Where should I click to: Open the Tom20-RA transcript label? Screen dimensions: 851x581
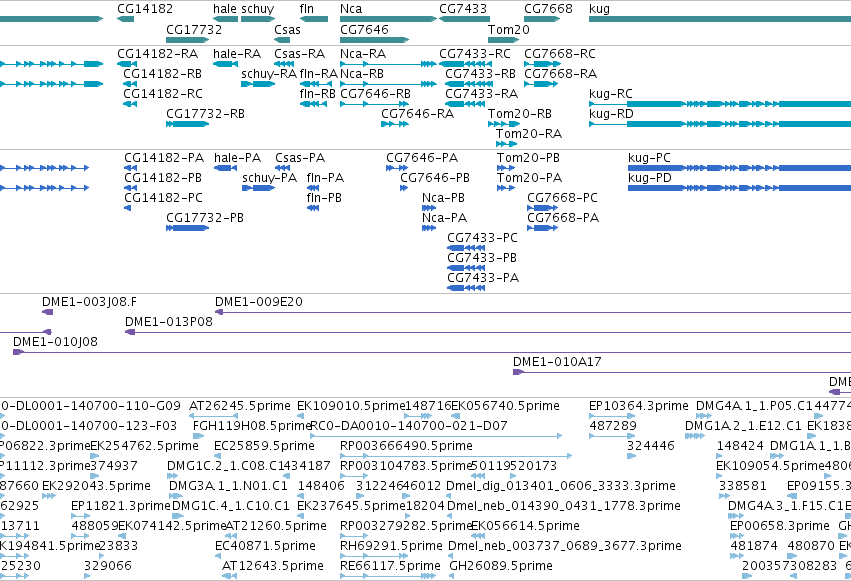[529, 134]
